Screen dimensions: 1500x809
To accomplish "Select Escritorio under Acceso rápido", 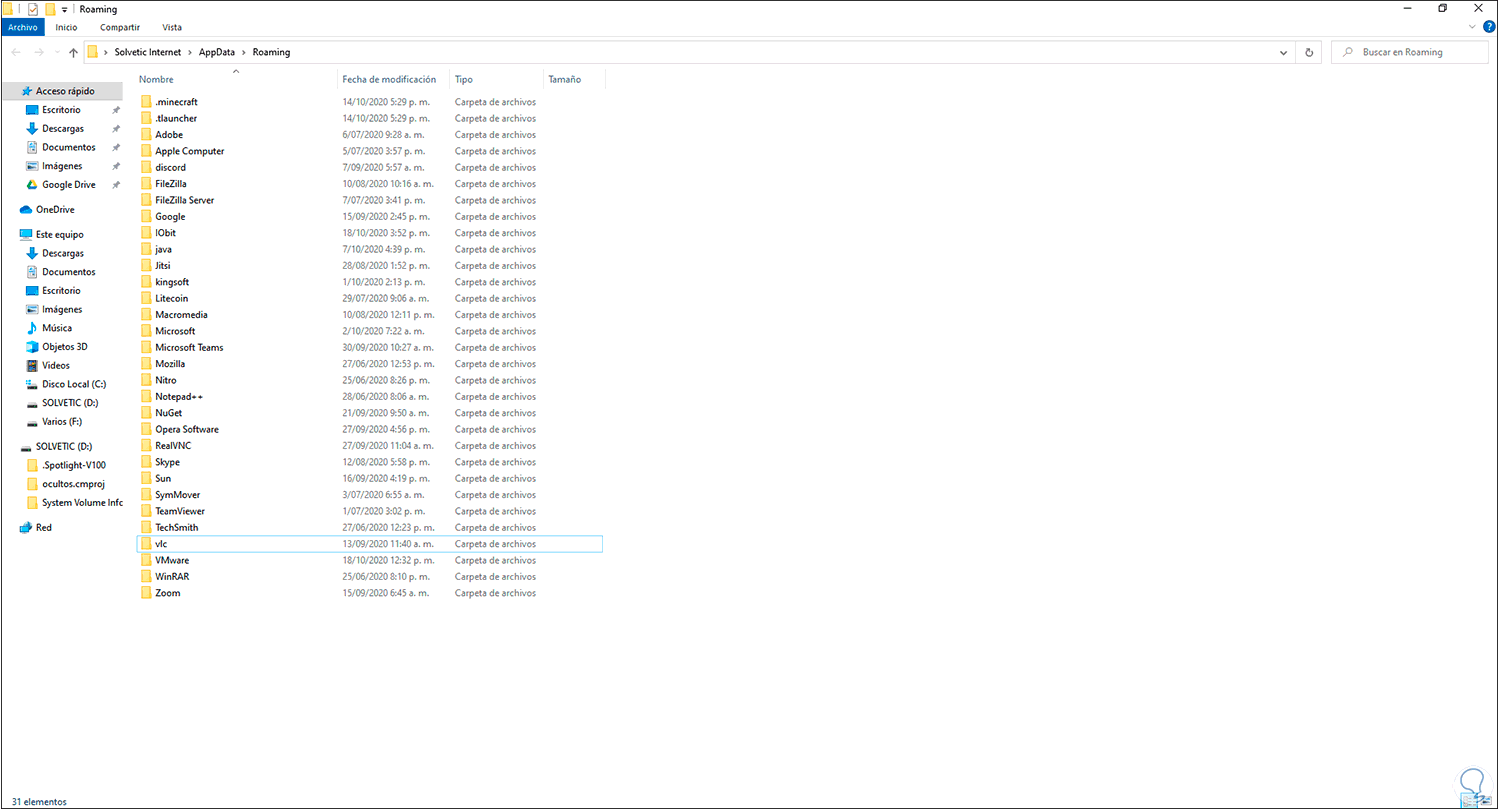I will [x=61, y=110].
